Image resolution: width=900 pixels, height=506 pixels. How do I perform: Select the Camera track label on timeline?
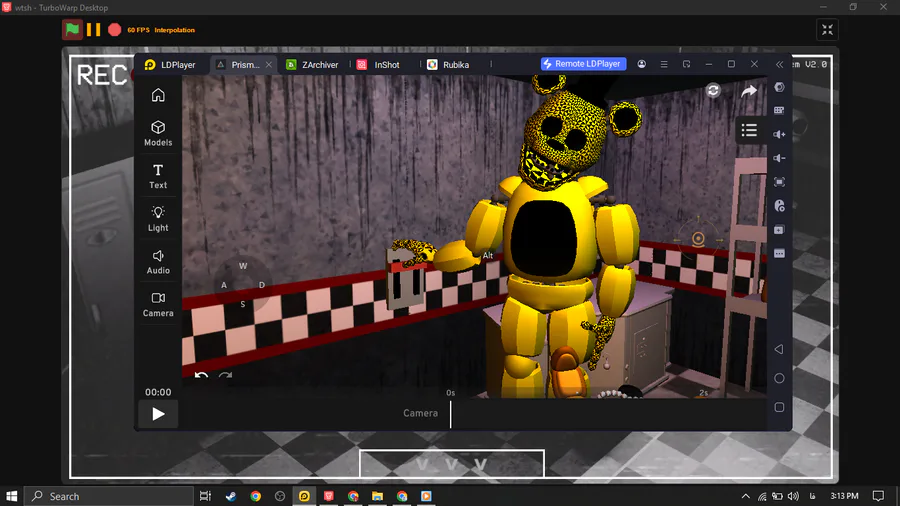pos(420,413)
